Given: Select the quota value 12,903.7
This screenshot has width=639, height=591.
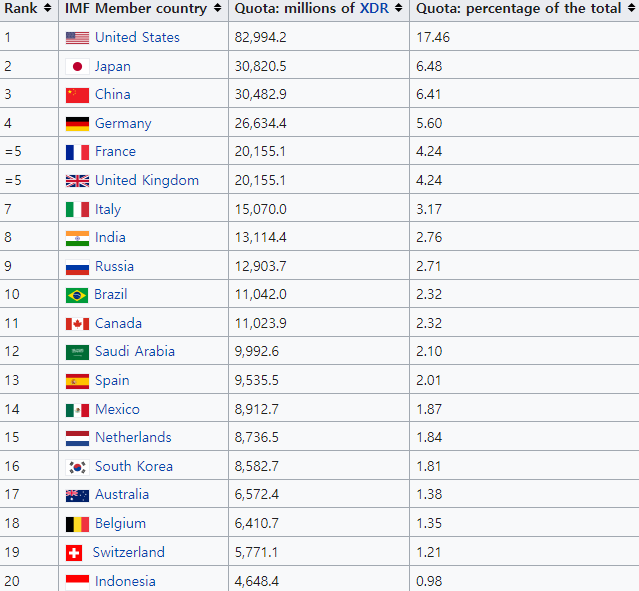Looking at the screenshot, I should (260, 267).
